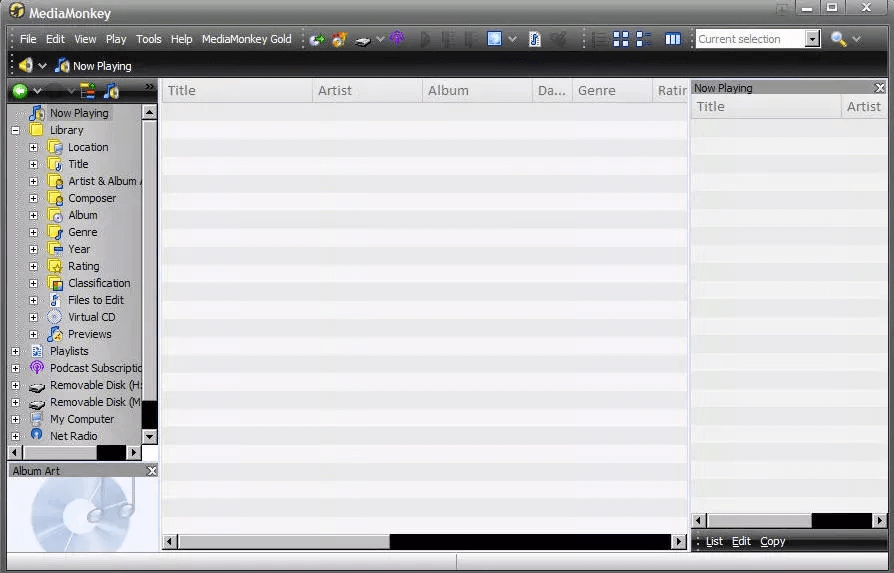Click the blue square view mode icon
The width and height of the screenshot is (894, 573).
pyautogui.click(x=494, y=39)
